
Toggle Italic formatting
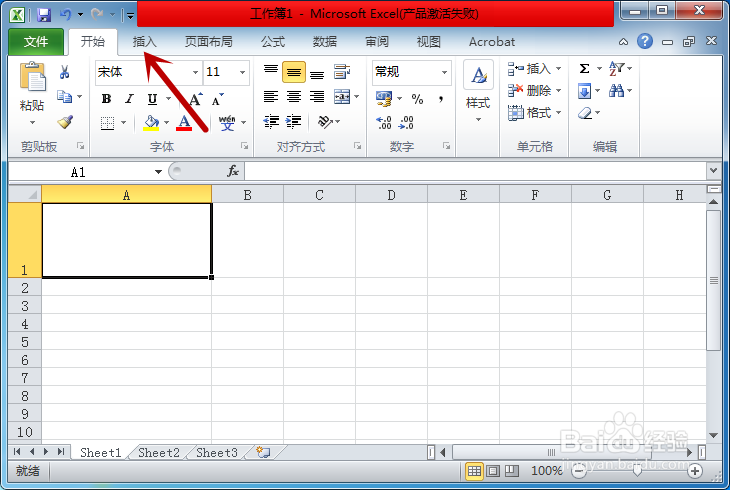(129, 99)
